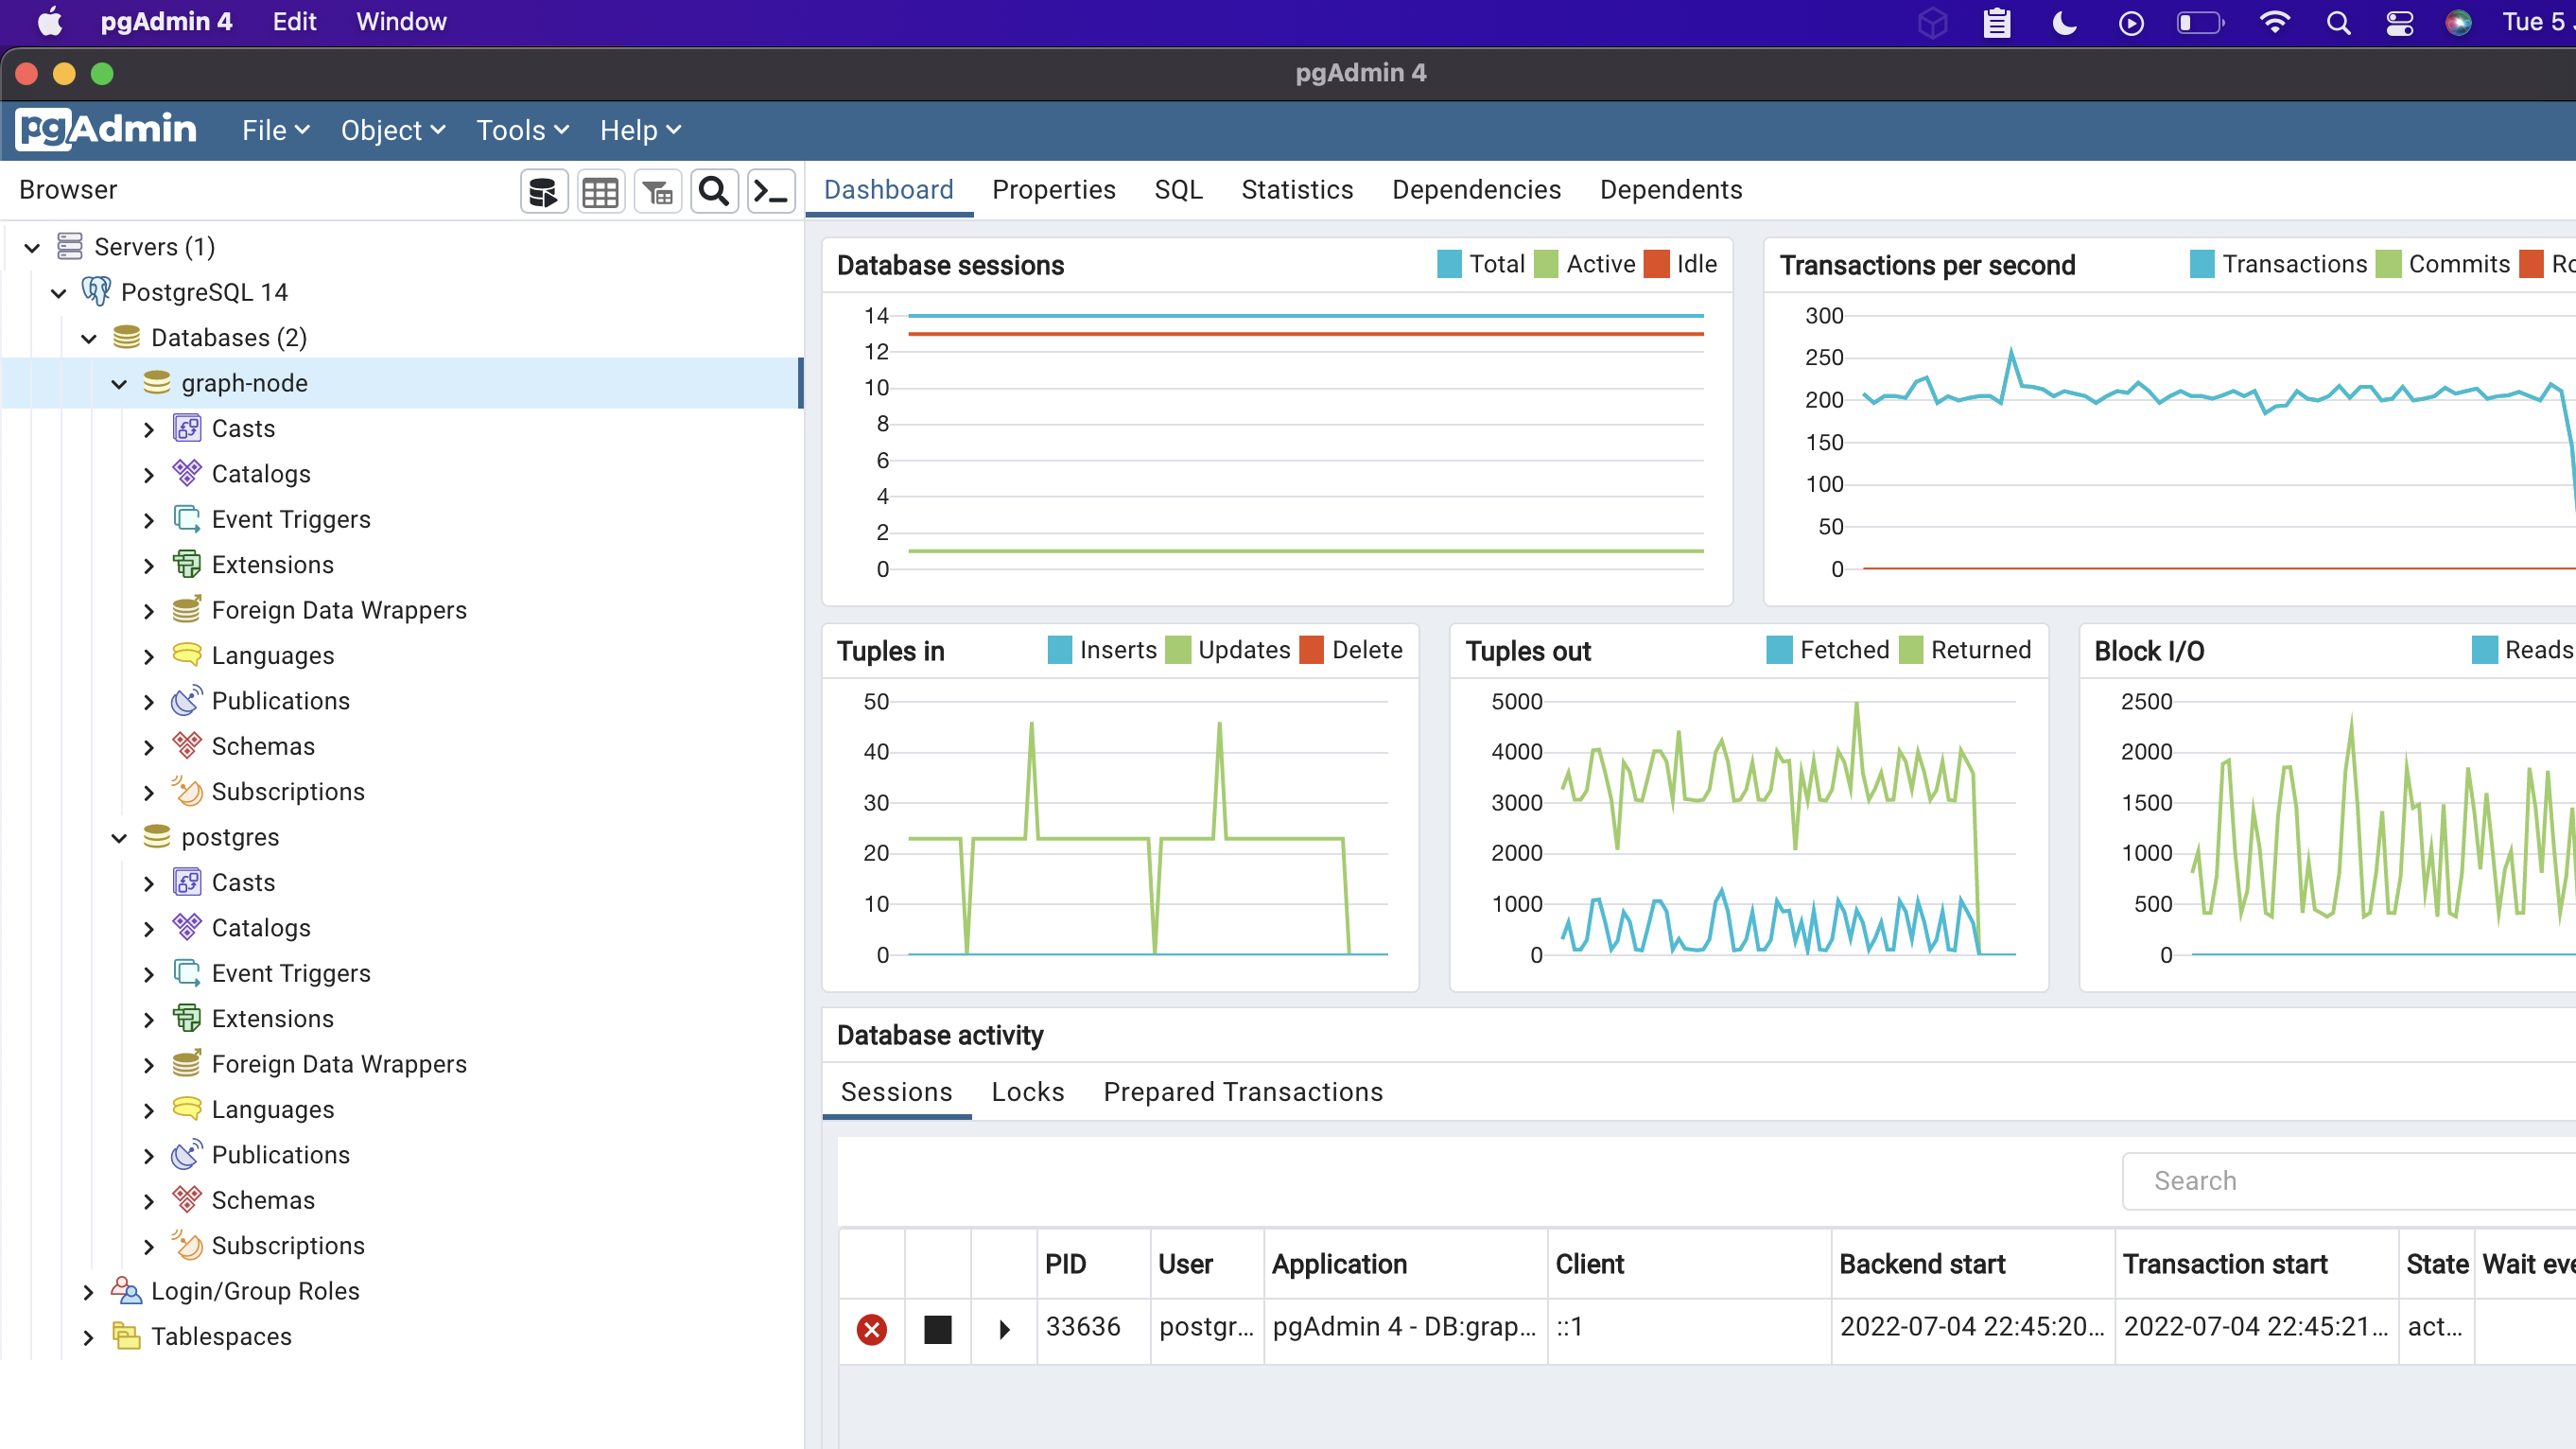
Task: Click Active legend swatch in Database sessions
Action: (1546, 264)
